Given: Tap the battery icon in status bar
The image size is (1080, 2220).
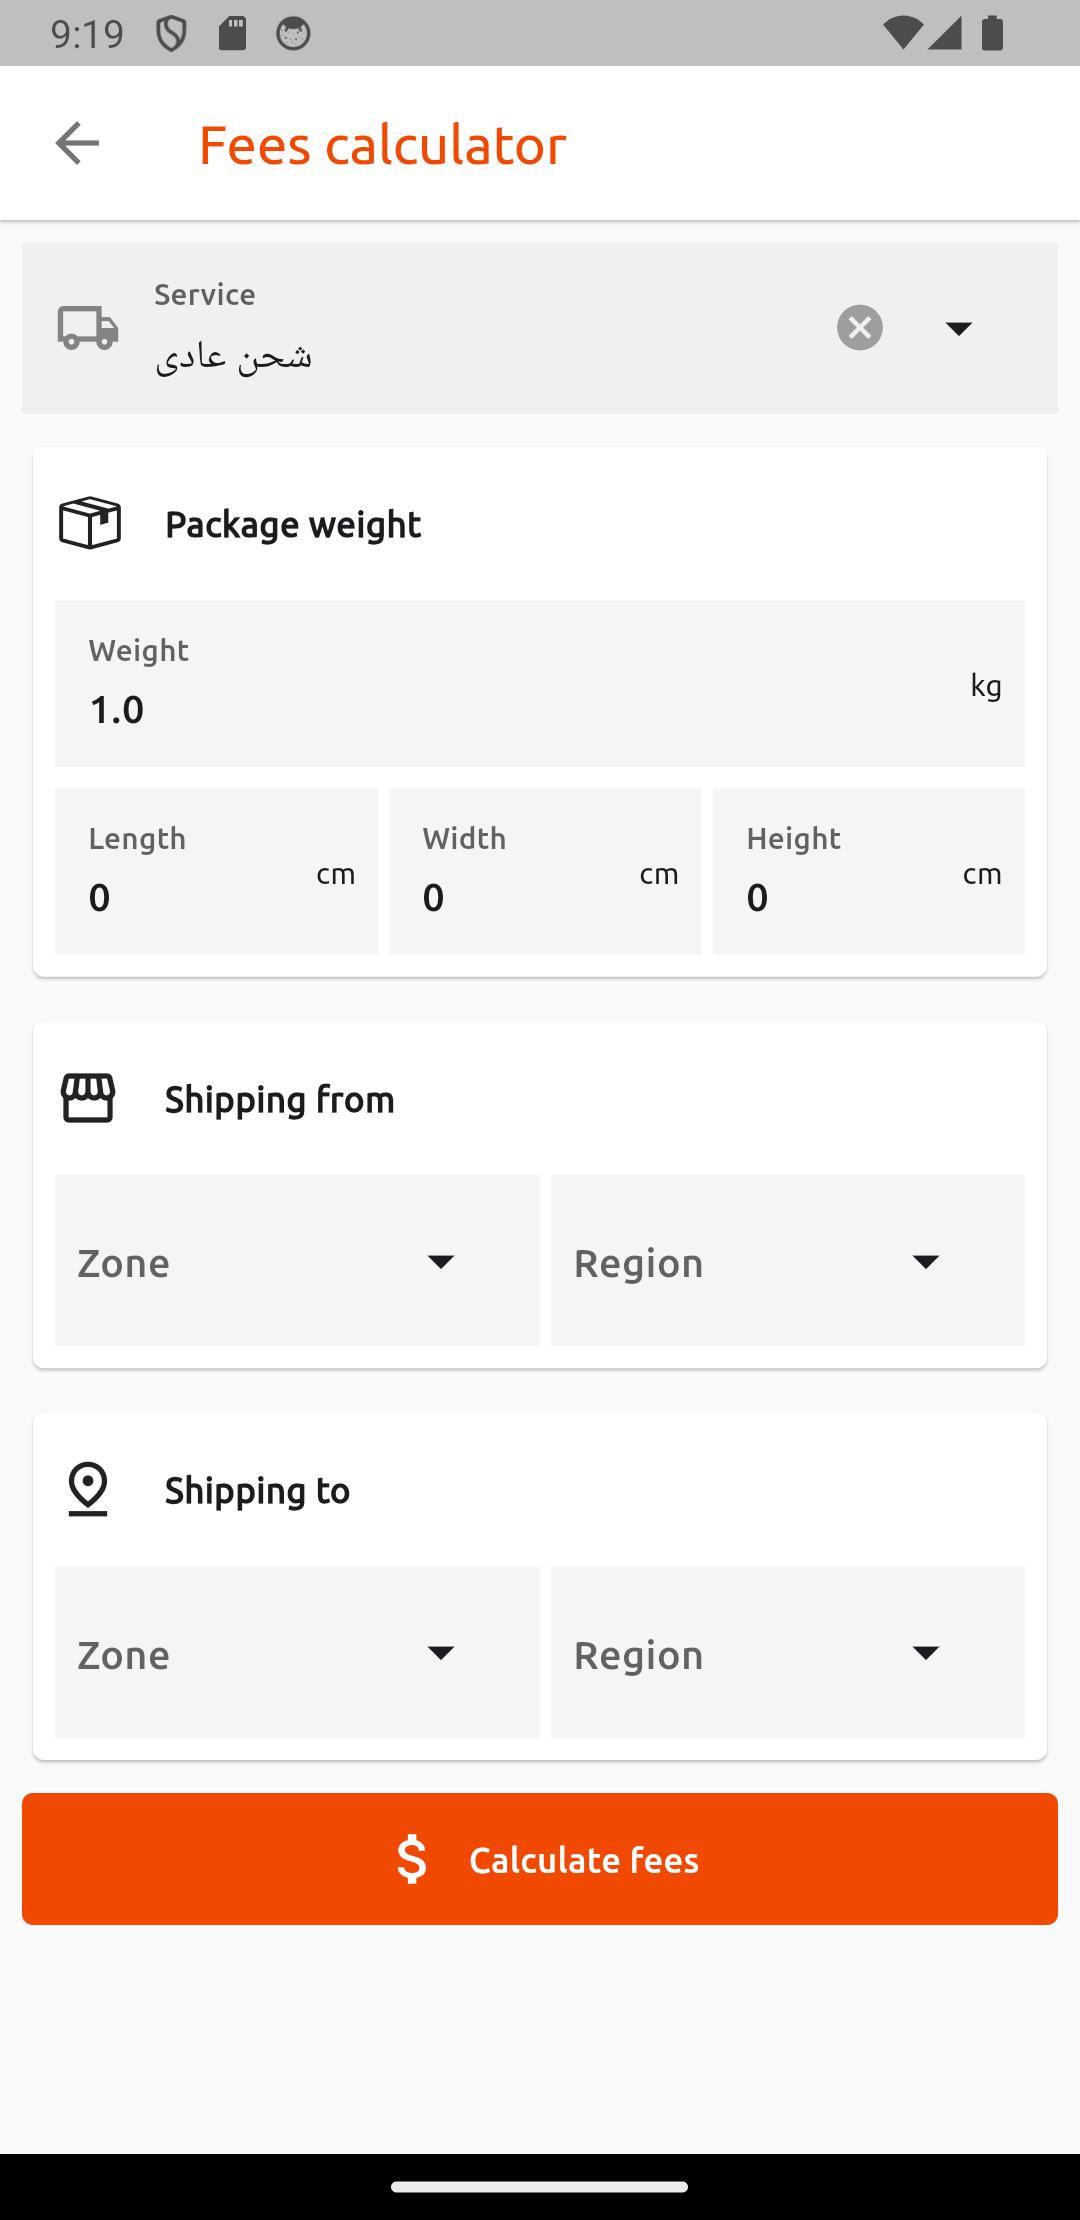Looking at the screenshot, I should pos(992,33).
